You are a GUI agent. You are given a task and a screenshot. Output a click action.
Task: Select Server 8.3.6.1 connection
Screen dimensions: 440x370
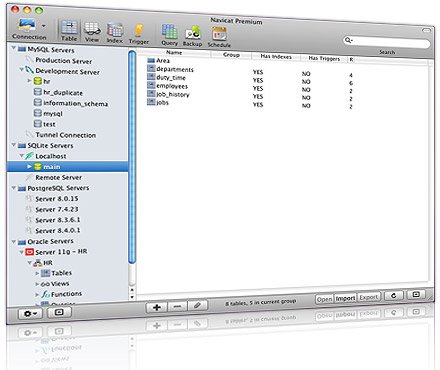tap(57, 220)
